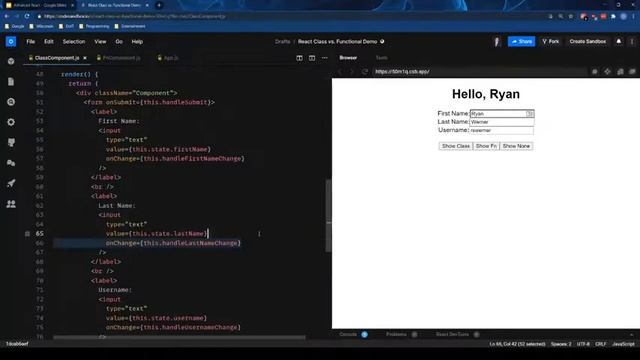Open the File menu
This screenshot has width=640, height=360.
pyautogui.click(x=31, y=42)
